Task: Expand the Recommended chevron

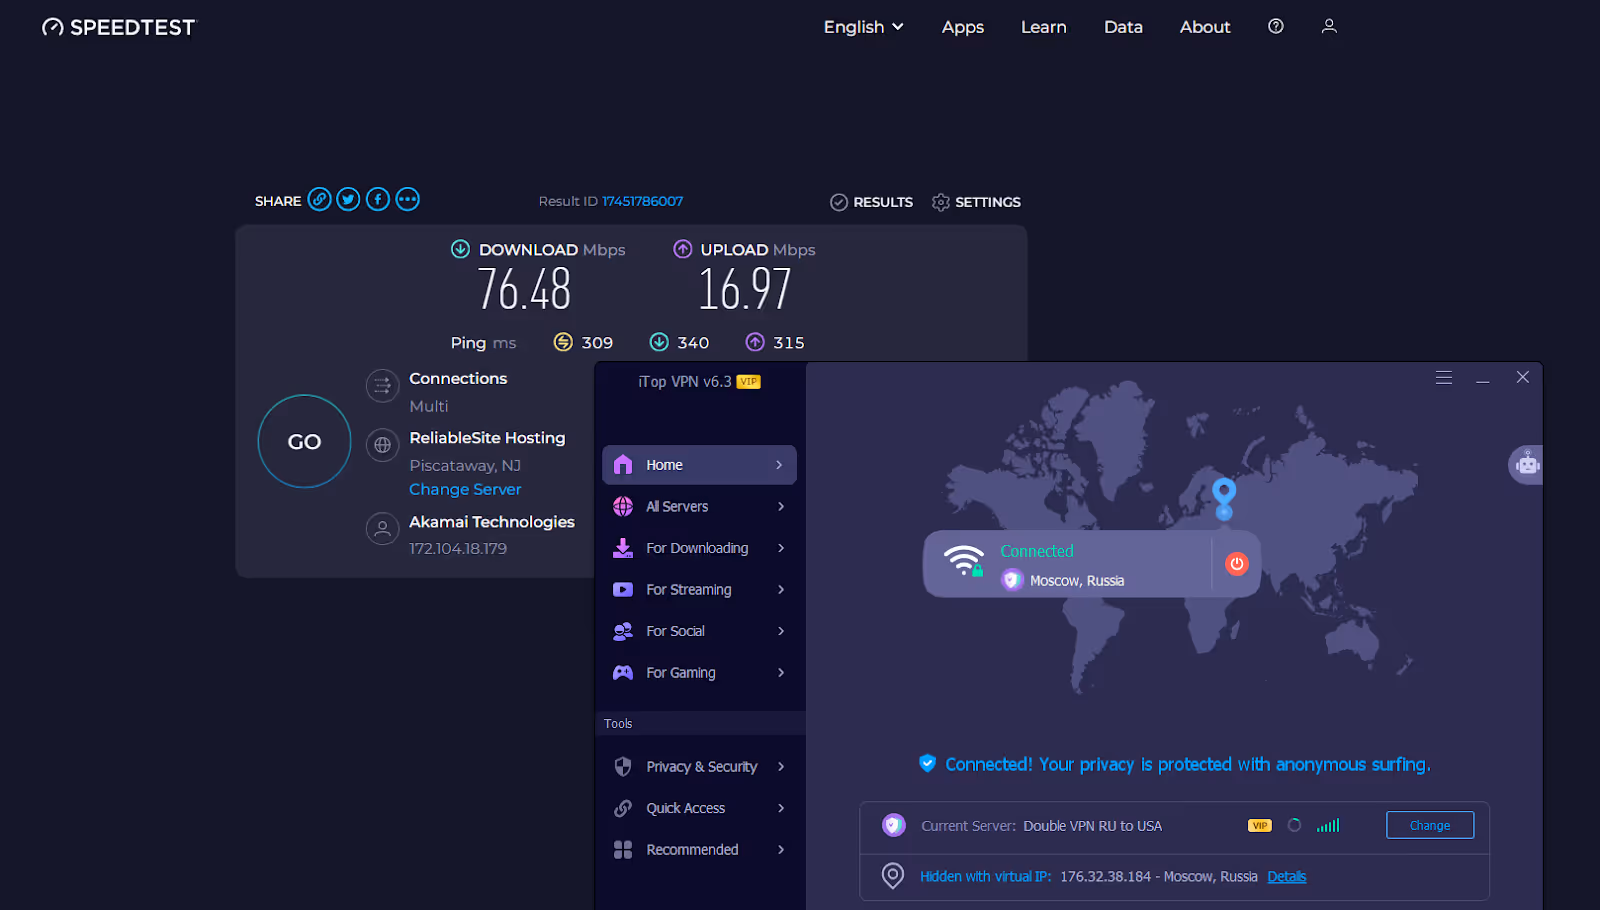Action: coord(780,850)
